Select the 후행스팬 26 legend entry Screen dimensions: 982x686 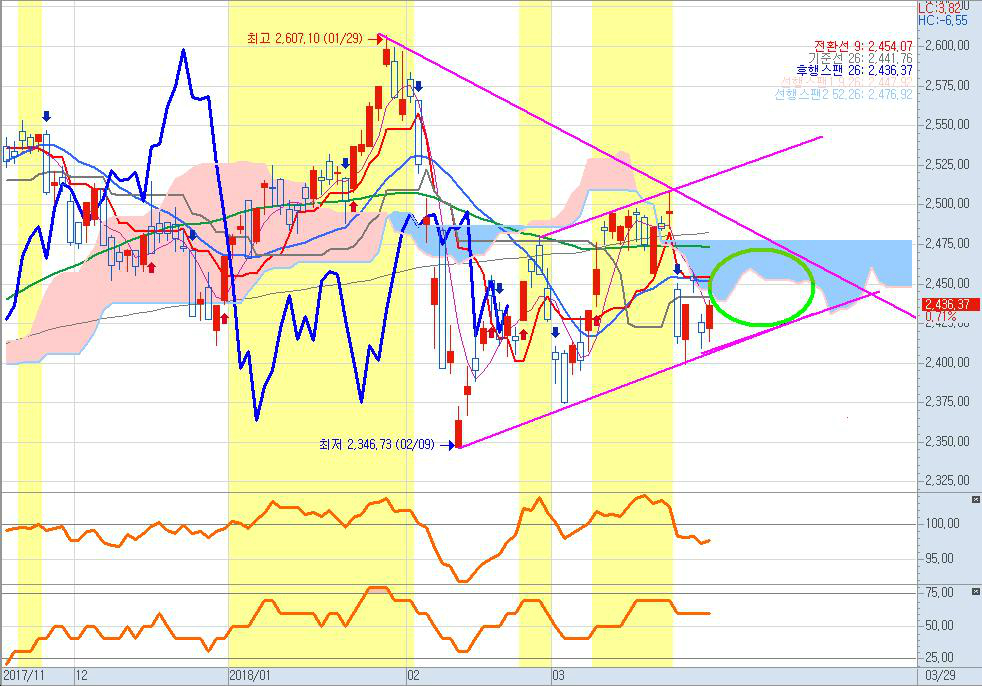pos(861,70)
